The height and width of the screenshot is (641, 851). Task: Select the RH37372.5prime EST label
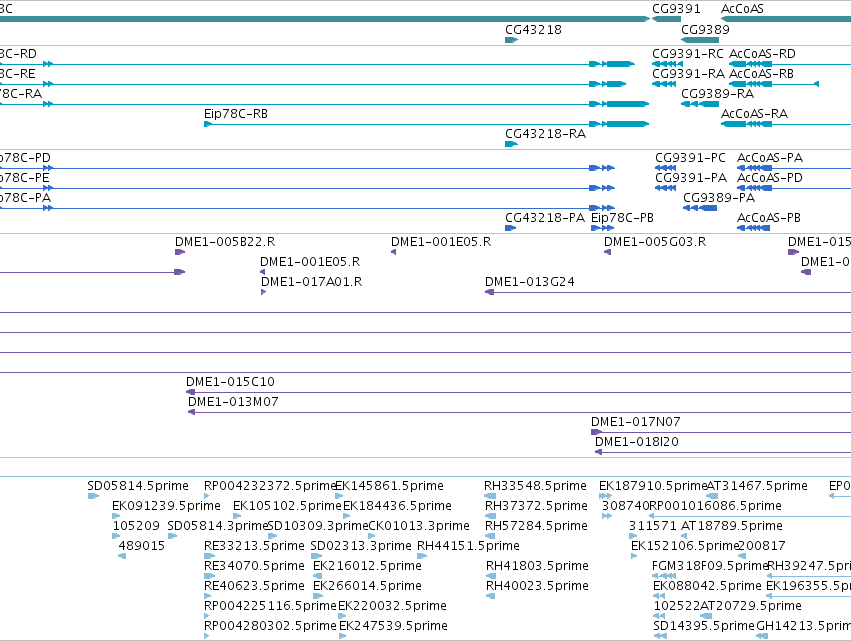(536, 506)
